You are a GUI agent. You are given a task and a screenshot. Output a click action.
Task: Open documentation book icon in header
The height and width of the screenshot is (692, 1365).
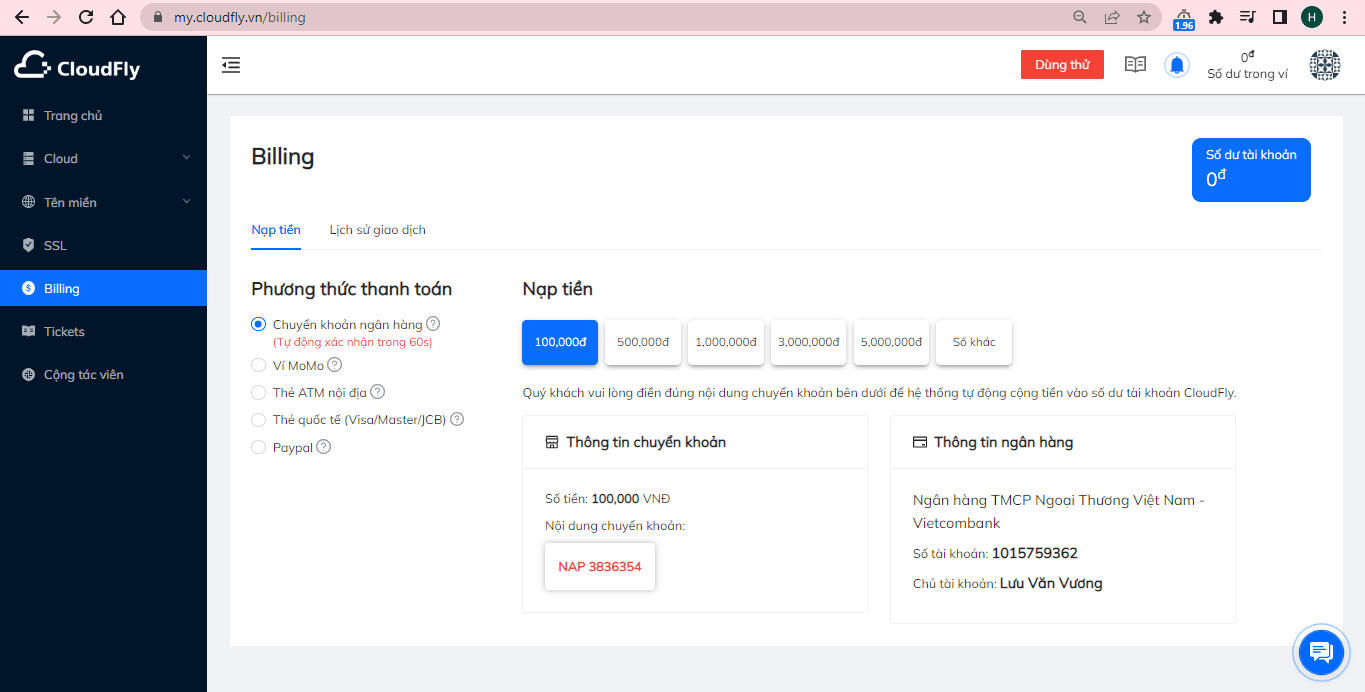tap(1135, 64)
